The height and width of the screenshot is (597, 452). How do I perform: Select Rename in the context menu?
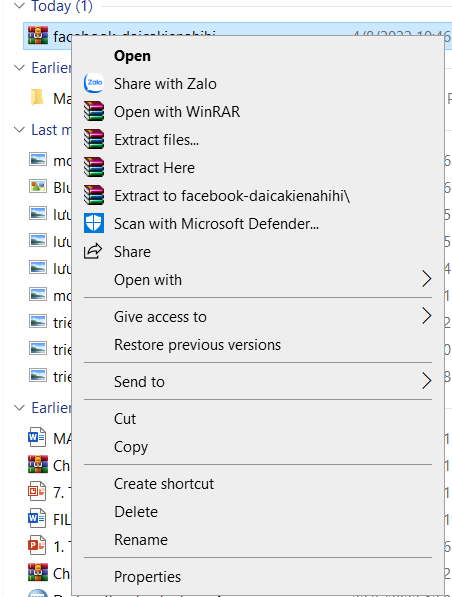click(x=141, y=540)
